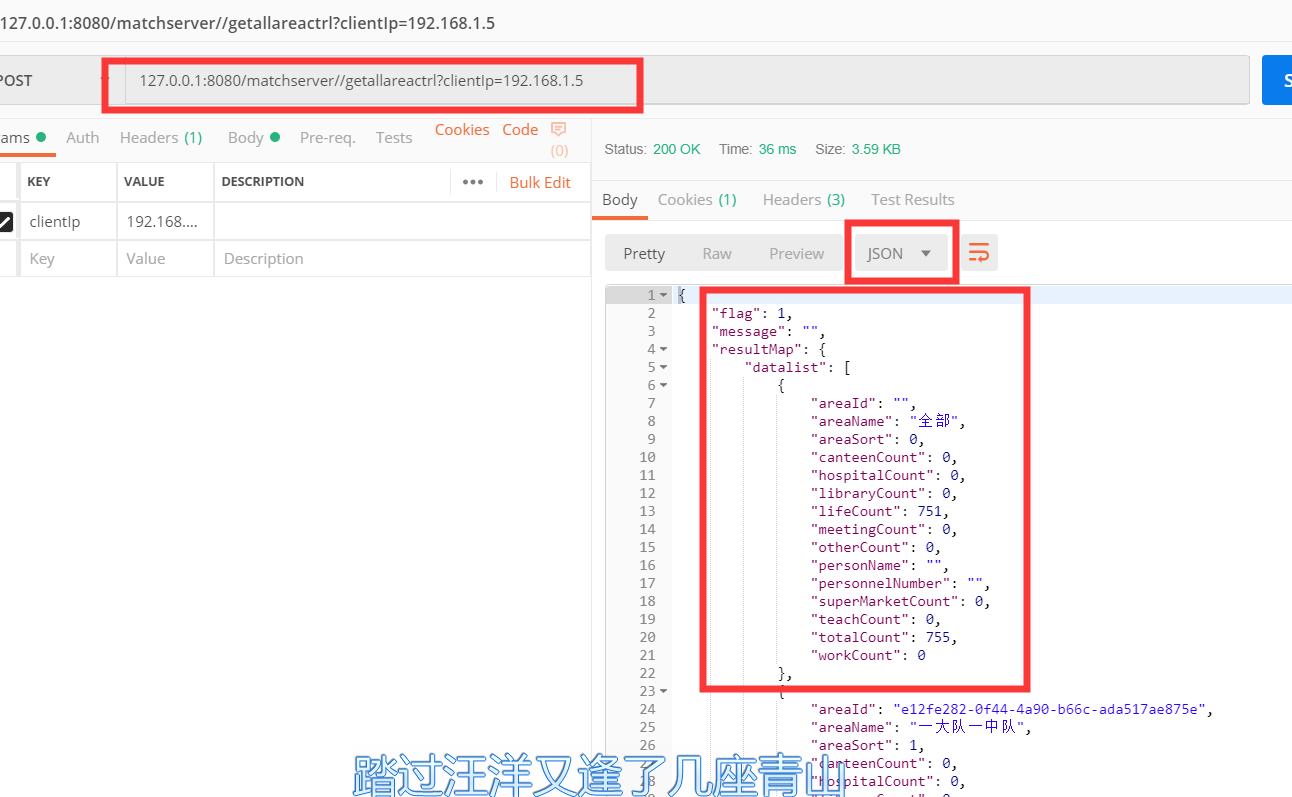Open the response Cookies (1) tab

(697, 200)
